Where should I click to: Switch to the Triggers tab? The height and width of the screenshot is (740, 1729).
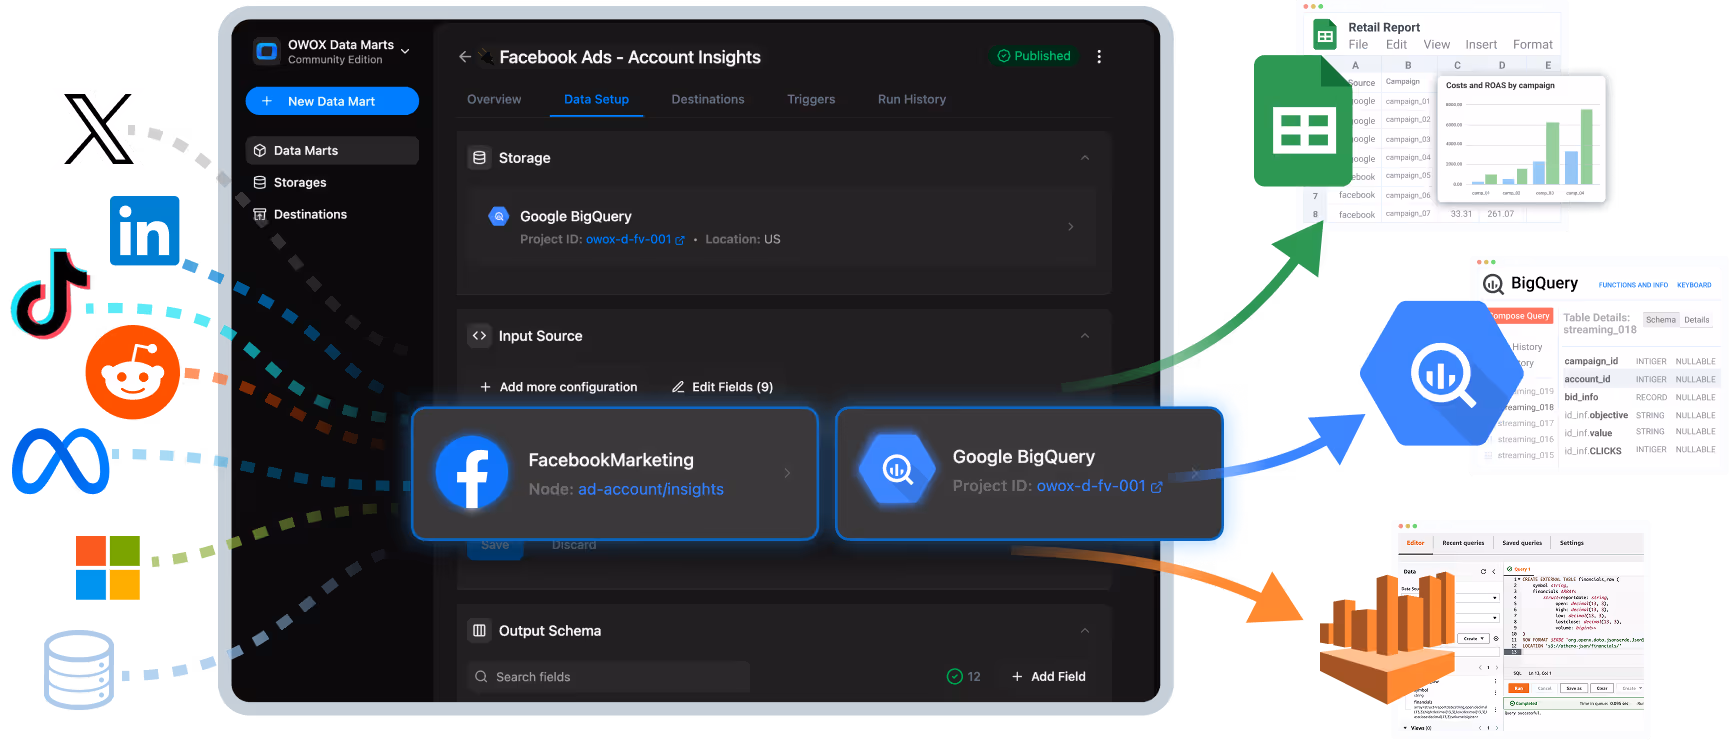[811, 99]
